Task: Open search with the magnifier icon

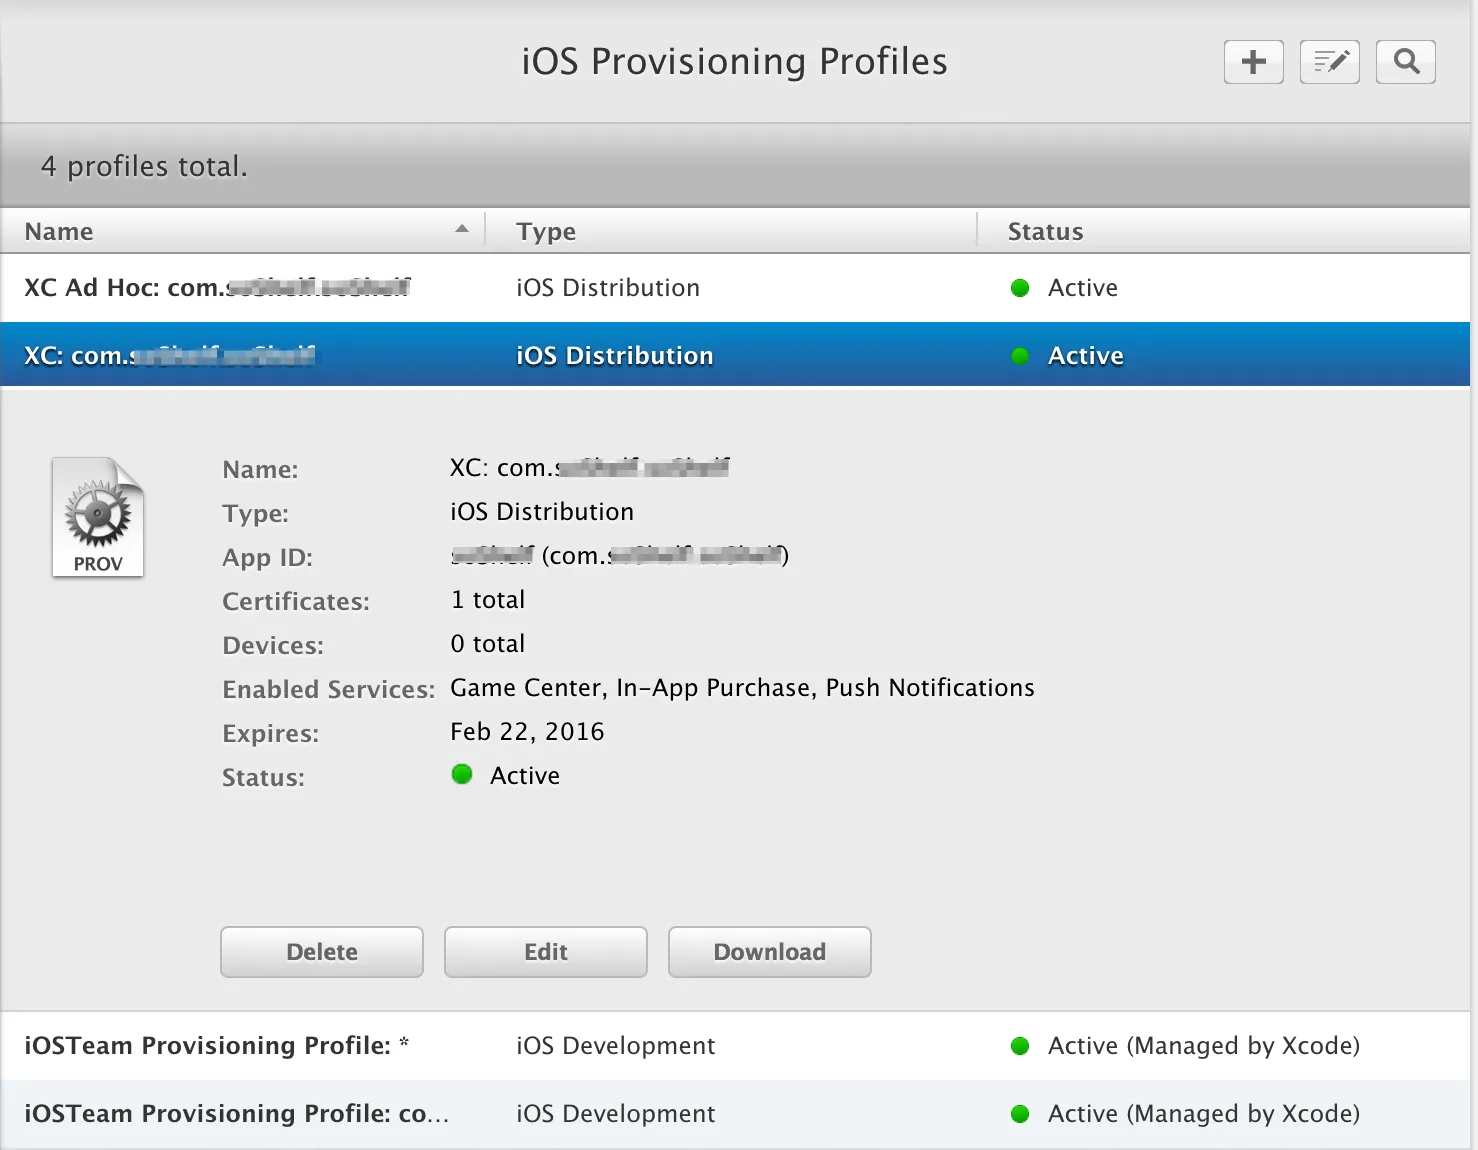Action: pos(1405,62)
